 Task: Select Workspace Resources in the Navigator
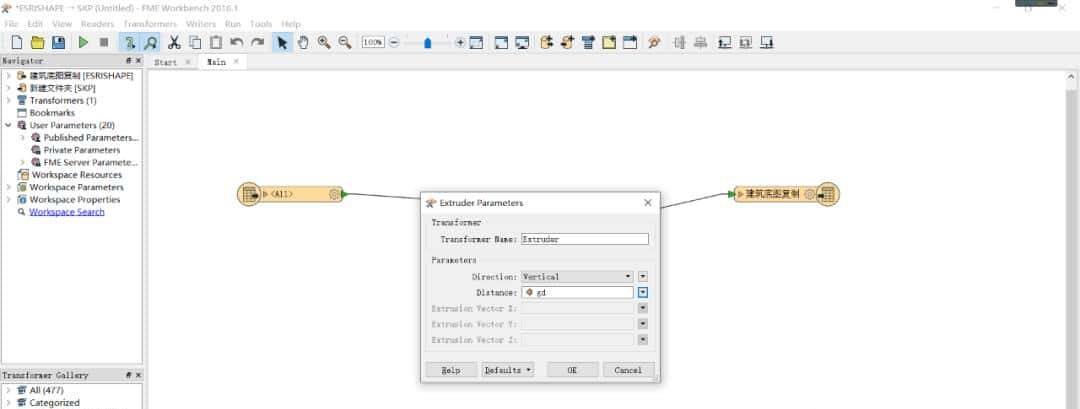[x=76, y=175]
